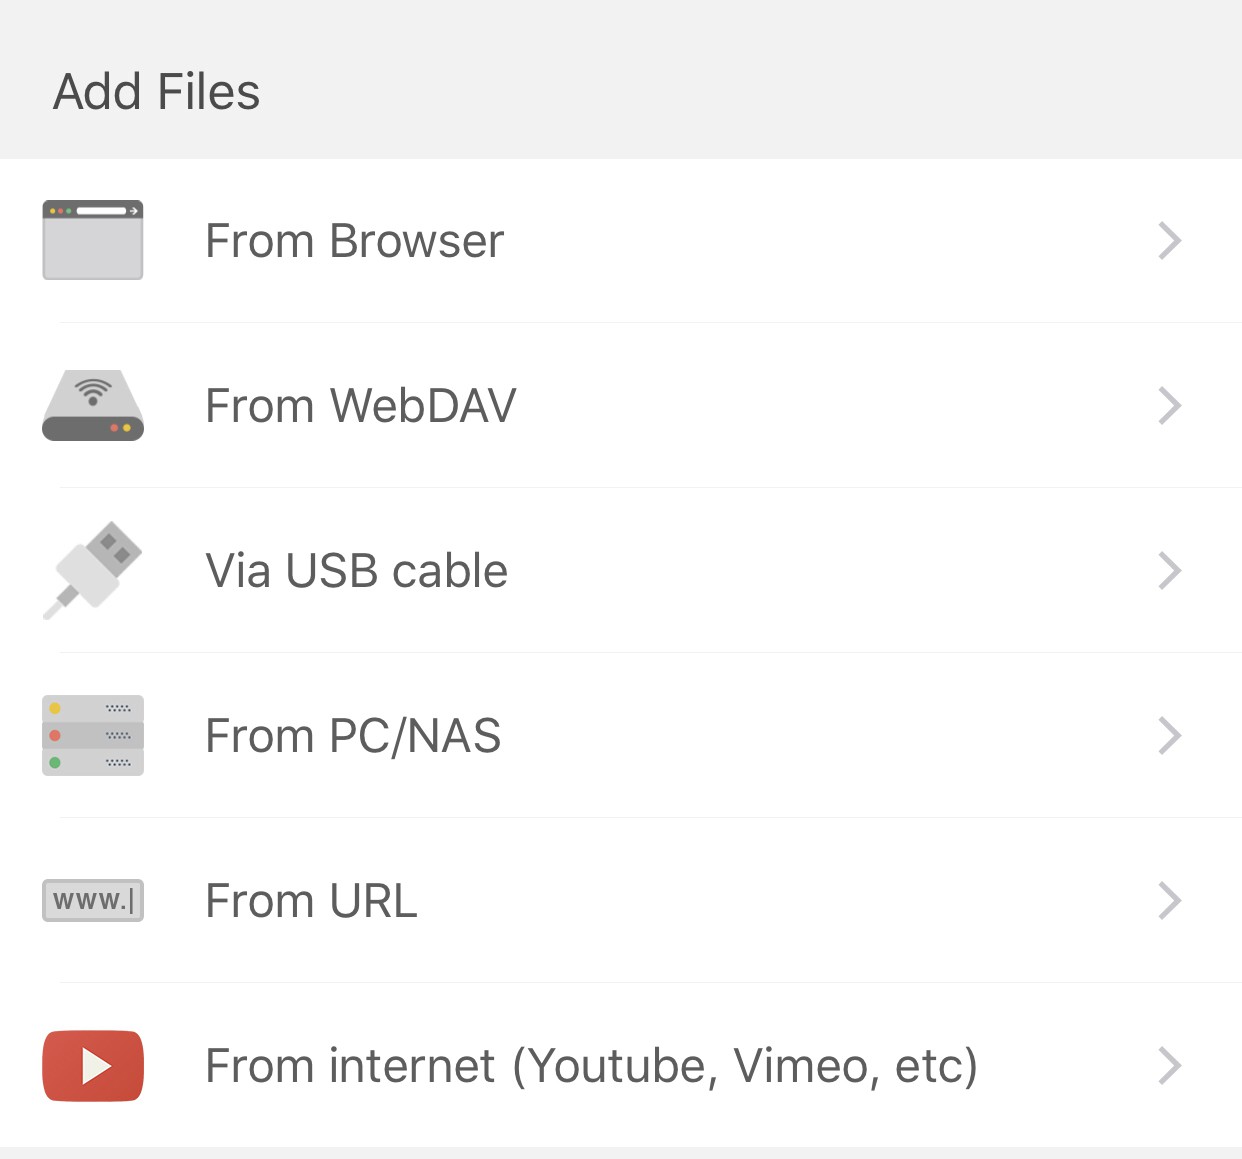
Task: Expand chevron beside From WebDAV
Action: coord(1170,406)
